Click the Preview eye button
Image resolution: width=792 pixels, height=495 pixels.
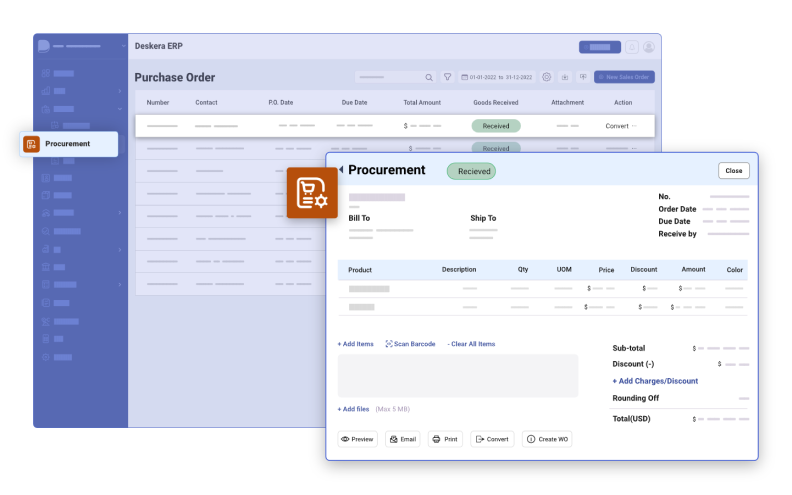click(357, 439)
